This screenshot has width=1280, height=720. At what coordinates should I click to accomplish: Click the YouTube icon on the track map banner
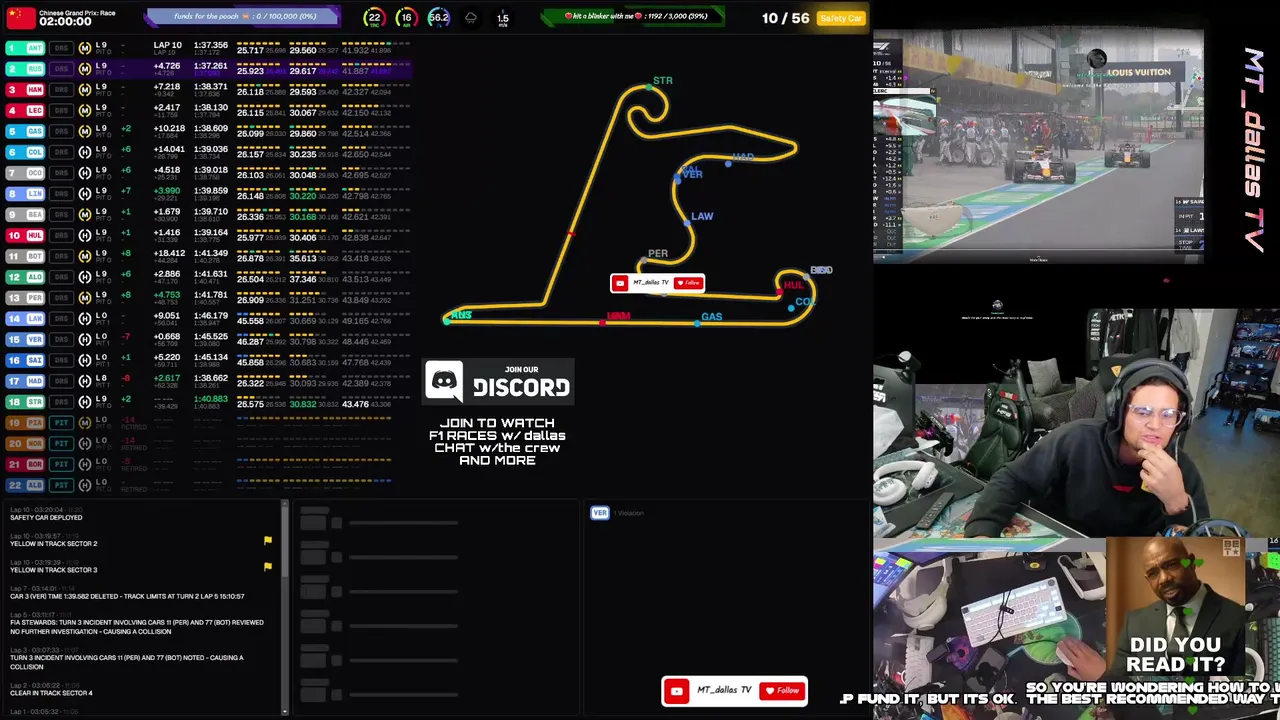coord(620,283)
